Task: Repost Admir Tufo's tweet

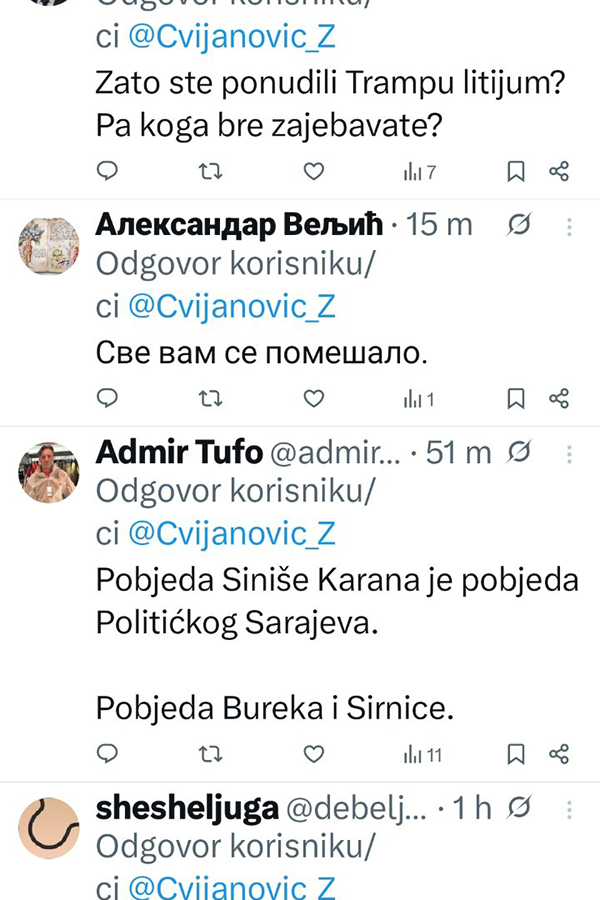Action: pos(209,753)
